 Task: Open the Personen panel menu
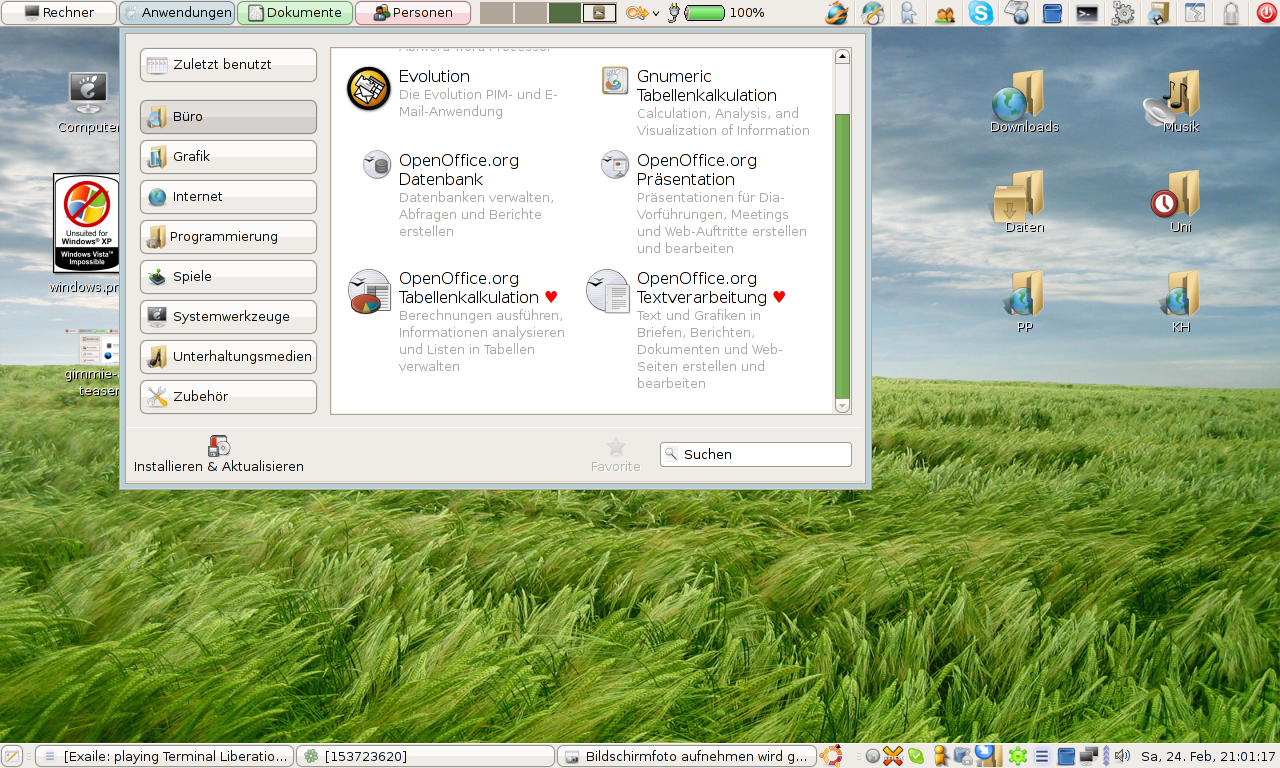click(x=413, y=13)
